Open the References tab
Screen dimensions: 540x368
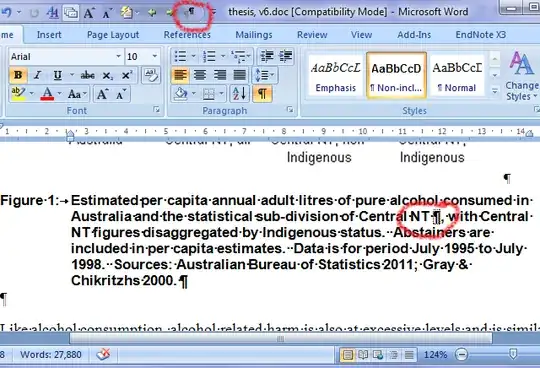pyautogui.click(x=187, y=35)
